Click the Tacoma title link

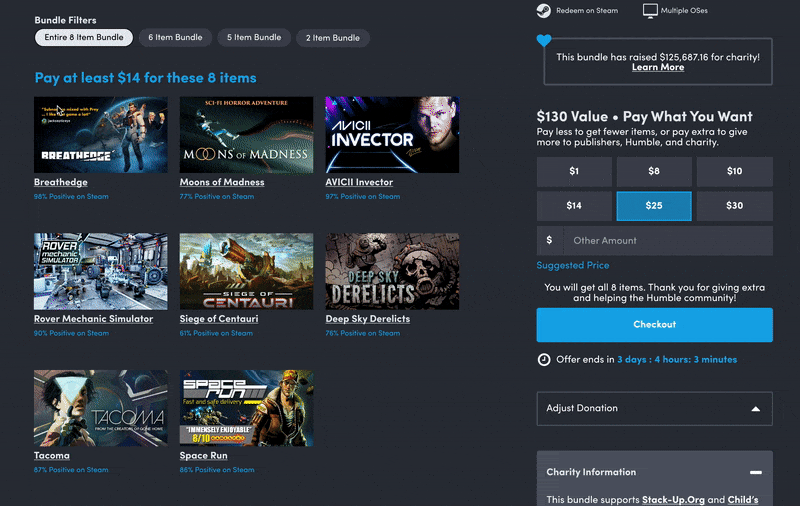52,456
